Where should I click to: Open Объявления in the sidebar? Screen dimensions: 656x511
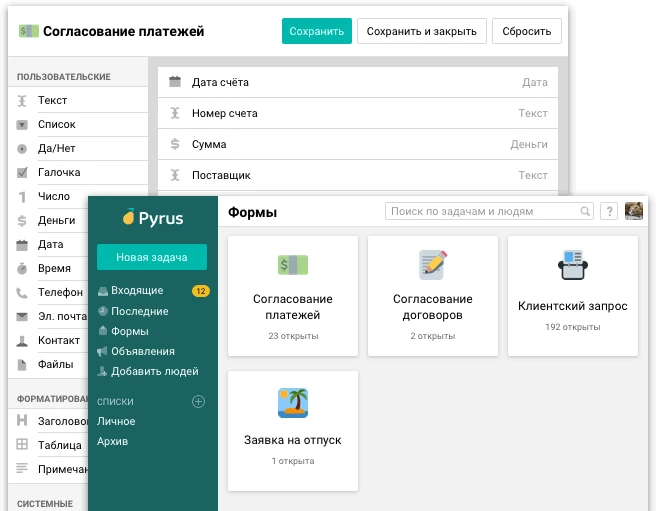[142, 351]
